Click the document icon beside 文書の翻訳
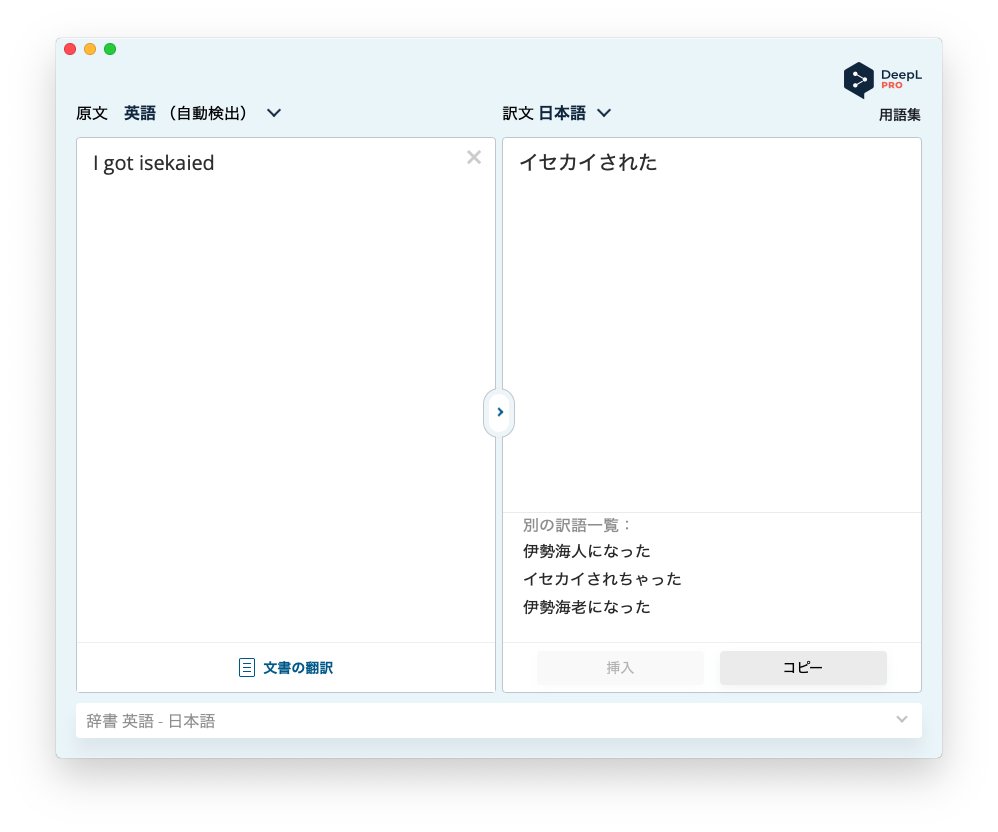 click(247, 667)
